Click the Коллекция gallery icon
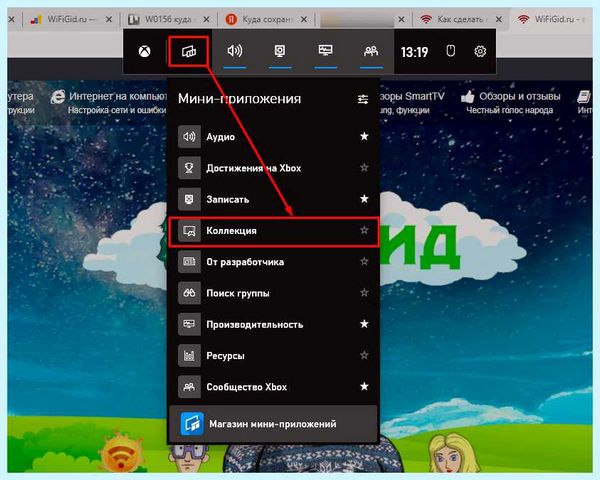The image size is (600, 480). tap(189, 231)
